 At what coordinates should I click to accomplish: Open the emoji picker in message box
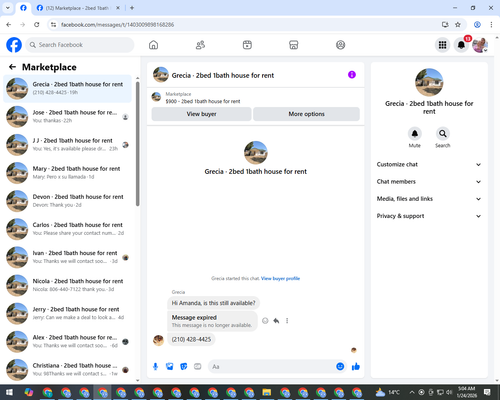[x=340, y=367]
